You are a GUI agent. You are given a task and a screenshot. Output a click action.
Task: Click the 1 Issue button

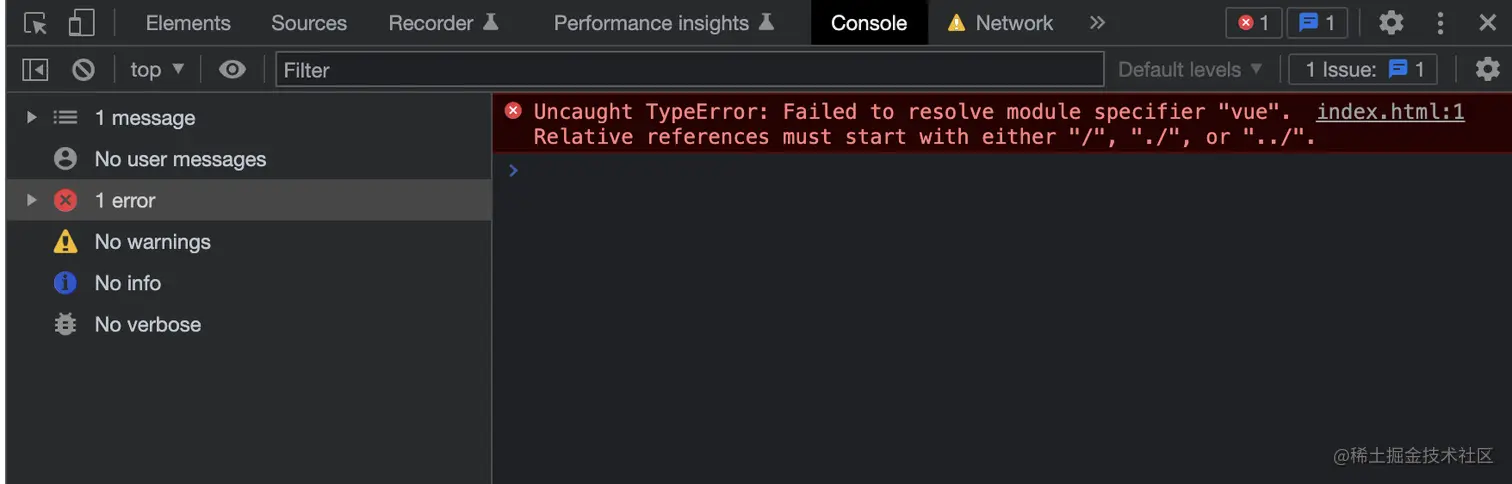1363,69
